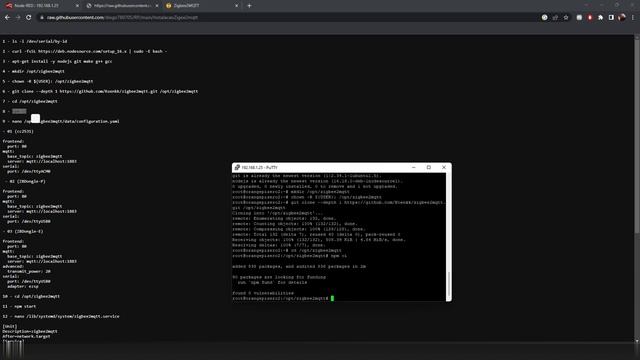Image resolution: width=640 pixels, height=360 pixels.
Task: Click the nano configuration.yaml line 9
Action: click(x=61, y=121)
